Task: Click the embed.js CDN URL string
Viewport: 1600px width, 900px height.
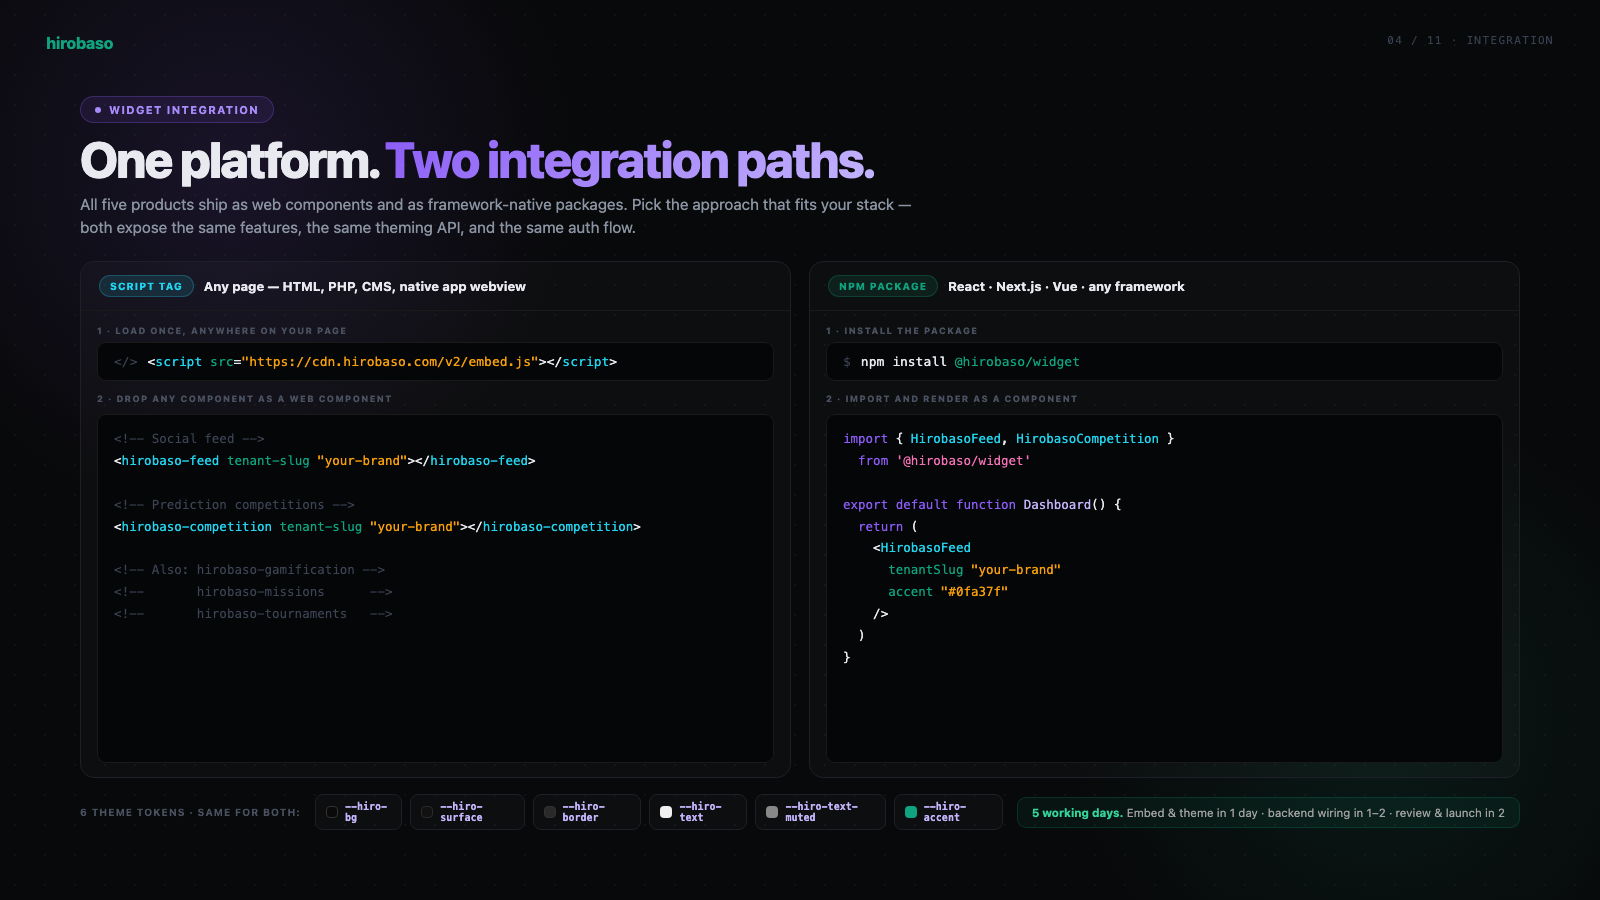Action: click(x=390, y=362)
